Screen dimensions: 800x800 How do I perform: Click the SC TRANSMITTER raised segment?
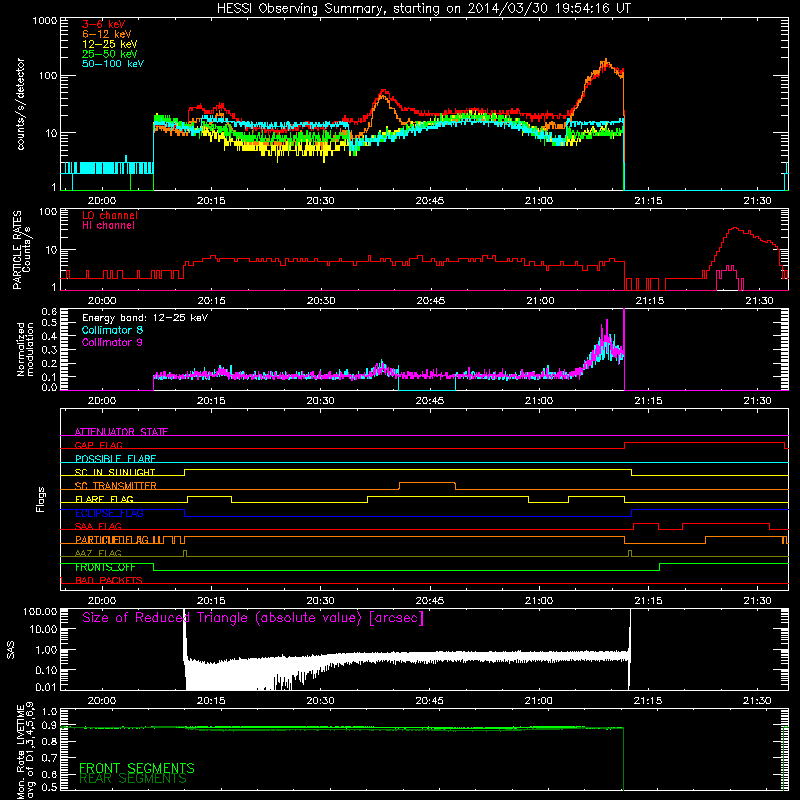(427, 482)
